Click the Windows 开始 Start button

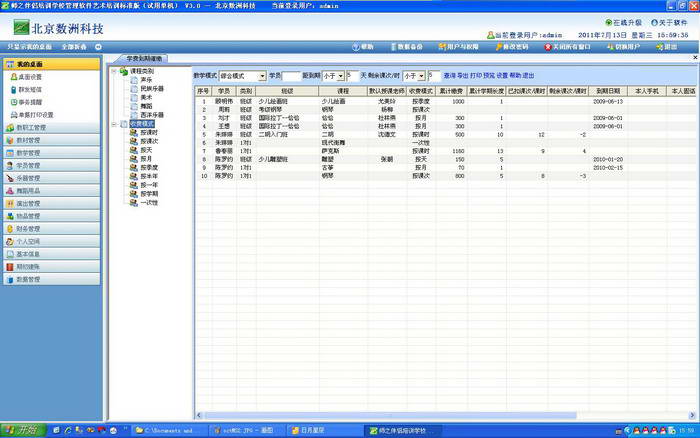pos(23,430)
